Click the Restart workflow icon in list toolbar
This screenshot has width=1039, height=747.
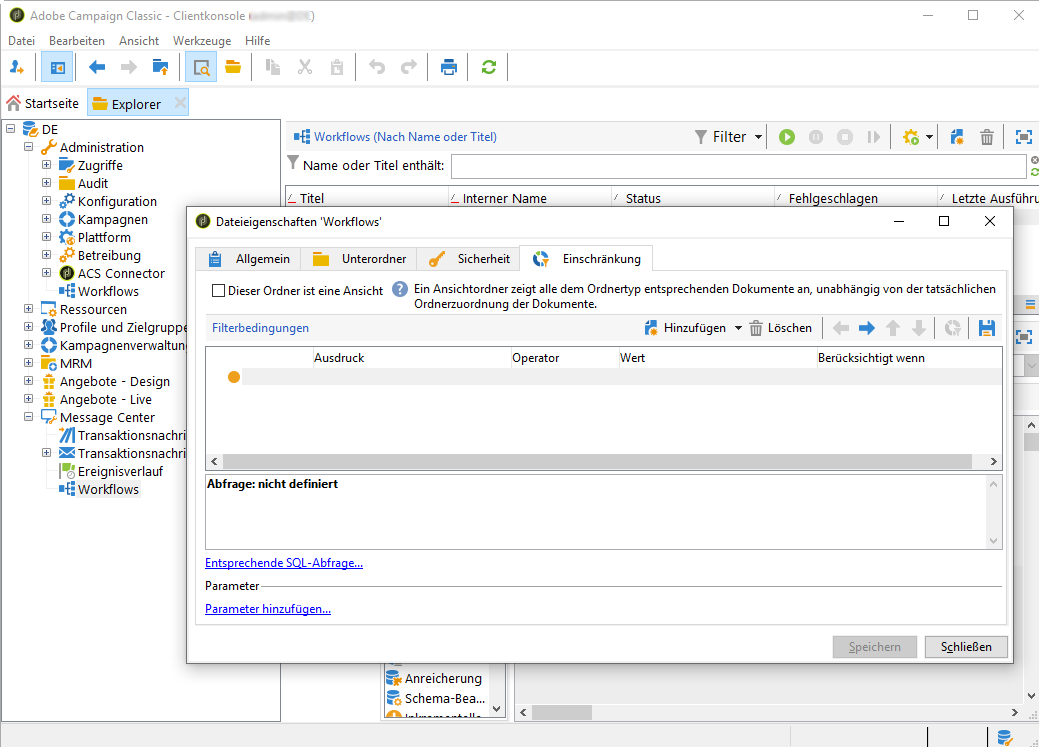[874, 137]
